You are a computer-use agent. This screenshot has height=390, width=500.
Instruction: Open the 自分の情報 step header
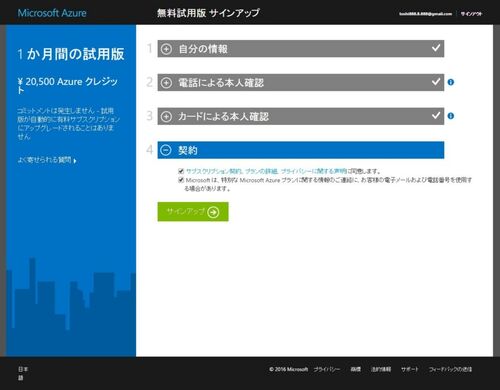tap(301, 49)
